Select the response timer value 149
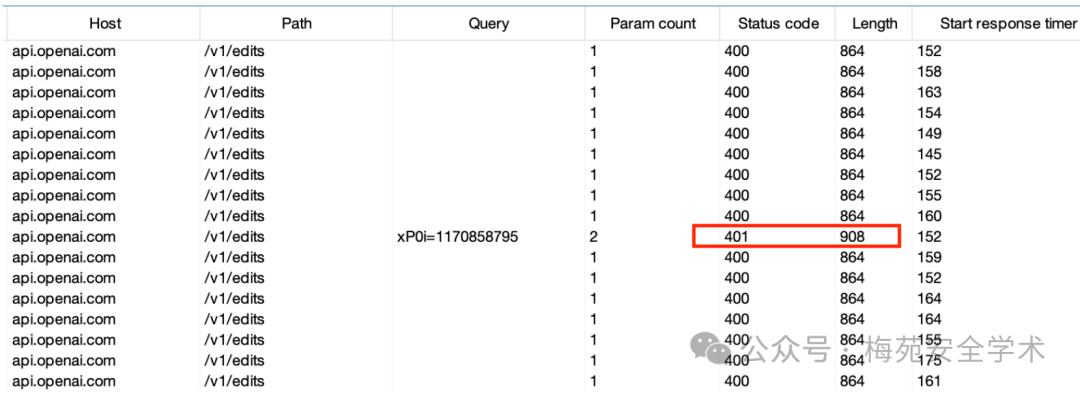The image size is (1080, 393). [x=928, y=134]
